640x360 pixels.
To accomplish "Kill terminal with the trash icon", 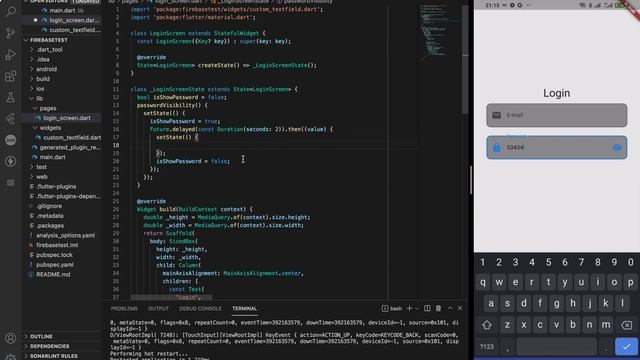I will (x=438, y=308).
